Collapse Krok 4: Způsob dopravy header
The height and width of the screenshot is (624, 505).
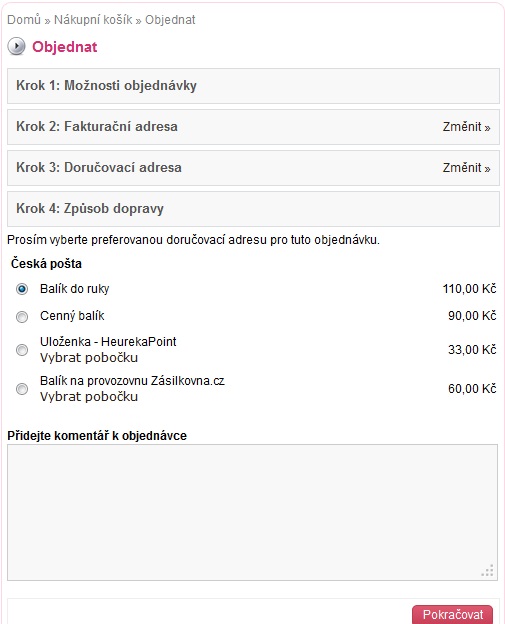pos(253,209)
